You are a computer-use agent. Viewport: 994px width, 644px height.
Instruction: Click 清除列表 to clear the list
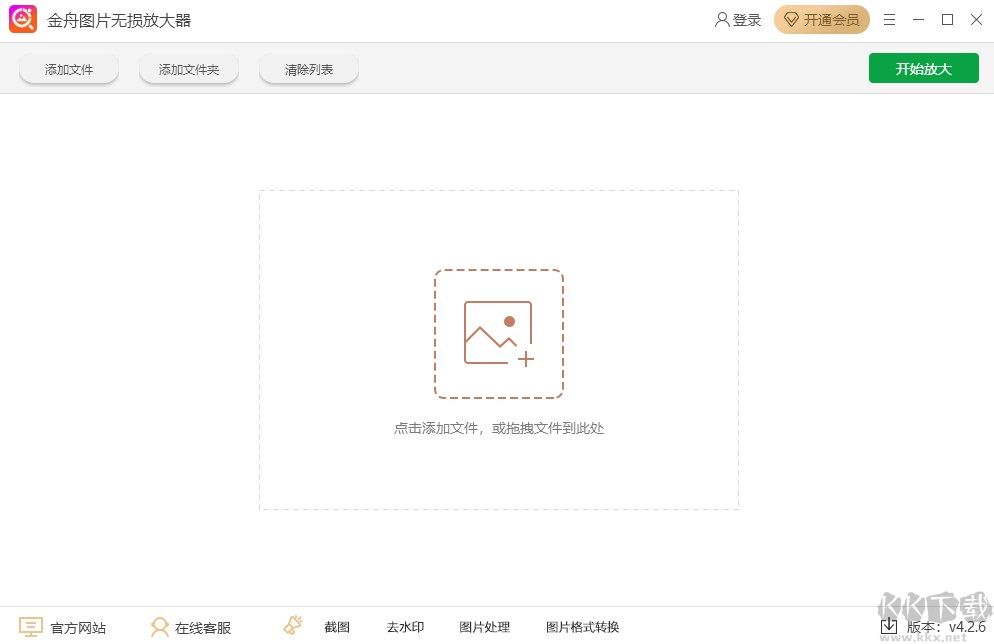(308, 68)
